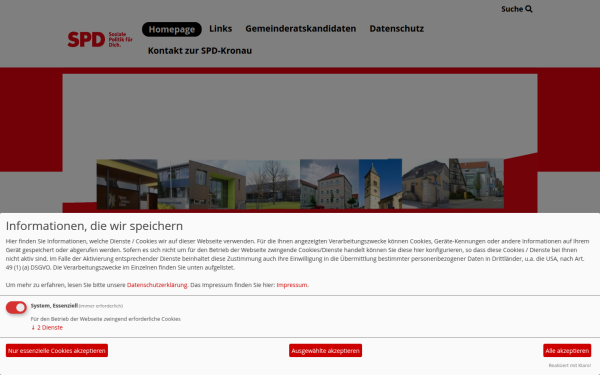This screenshot has height=375, width=600.
Task: Open the Links menu item
Action: click(x=220, y=29)
